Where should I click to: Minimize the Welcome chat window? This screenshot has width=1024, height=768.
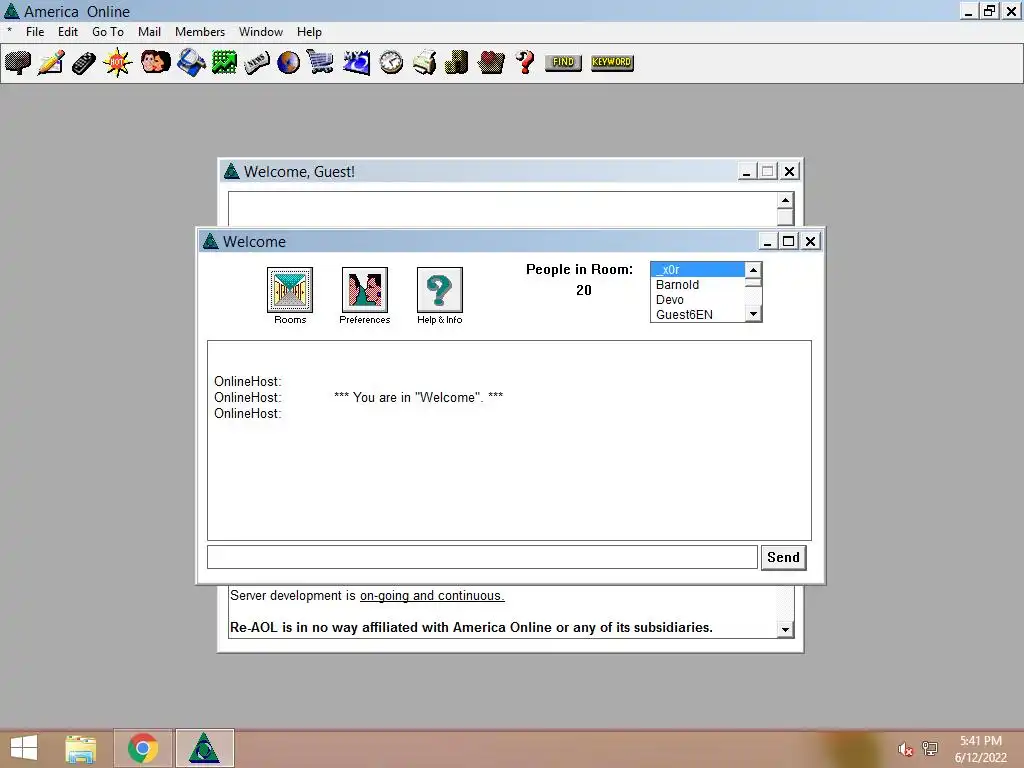click(767, 242)
